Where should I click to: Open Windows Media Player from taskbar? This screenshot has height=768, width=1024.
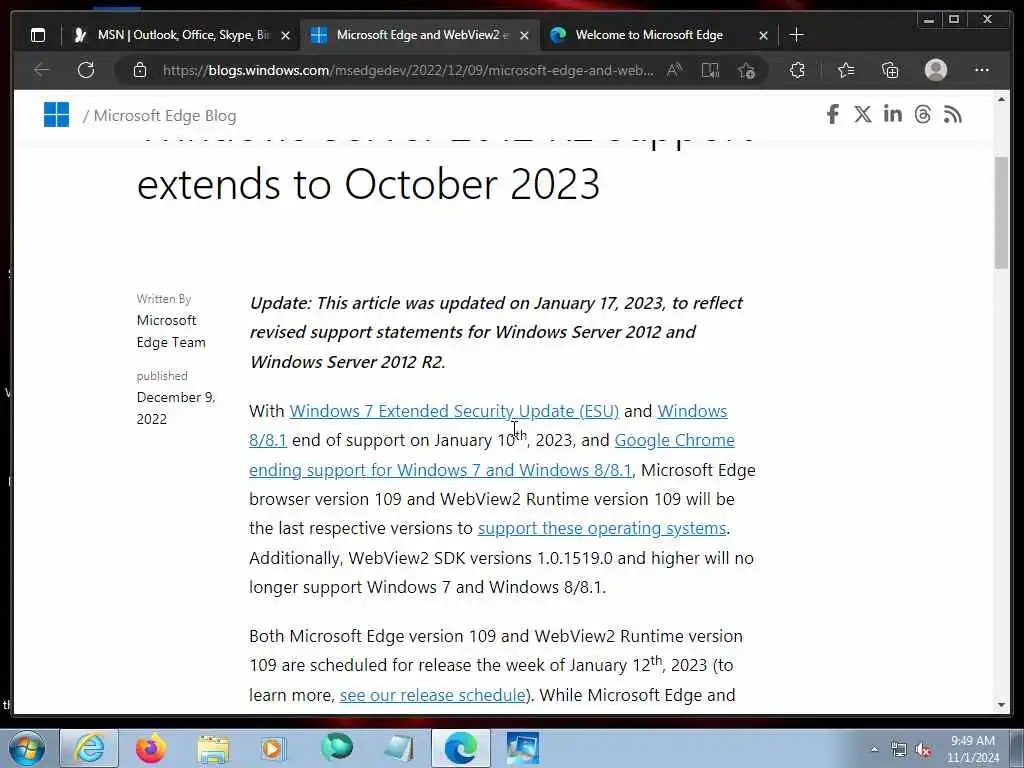coord(273,748)
